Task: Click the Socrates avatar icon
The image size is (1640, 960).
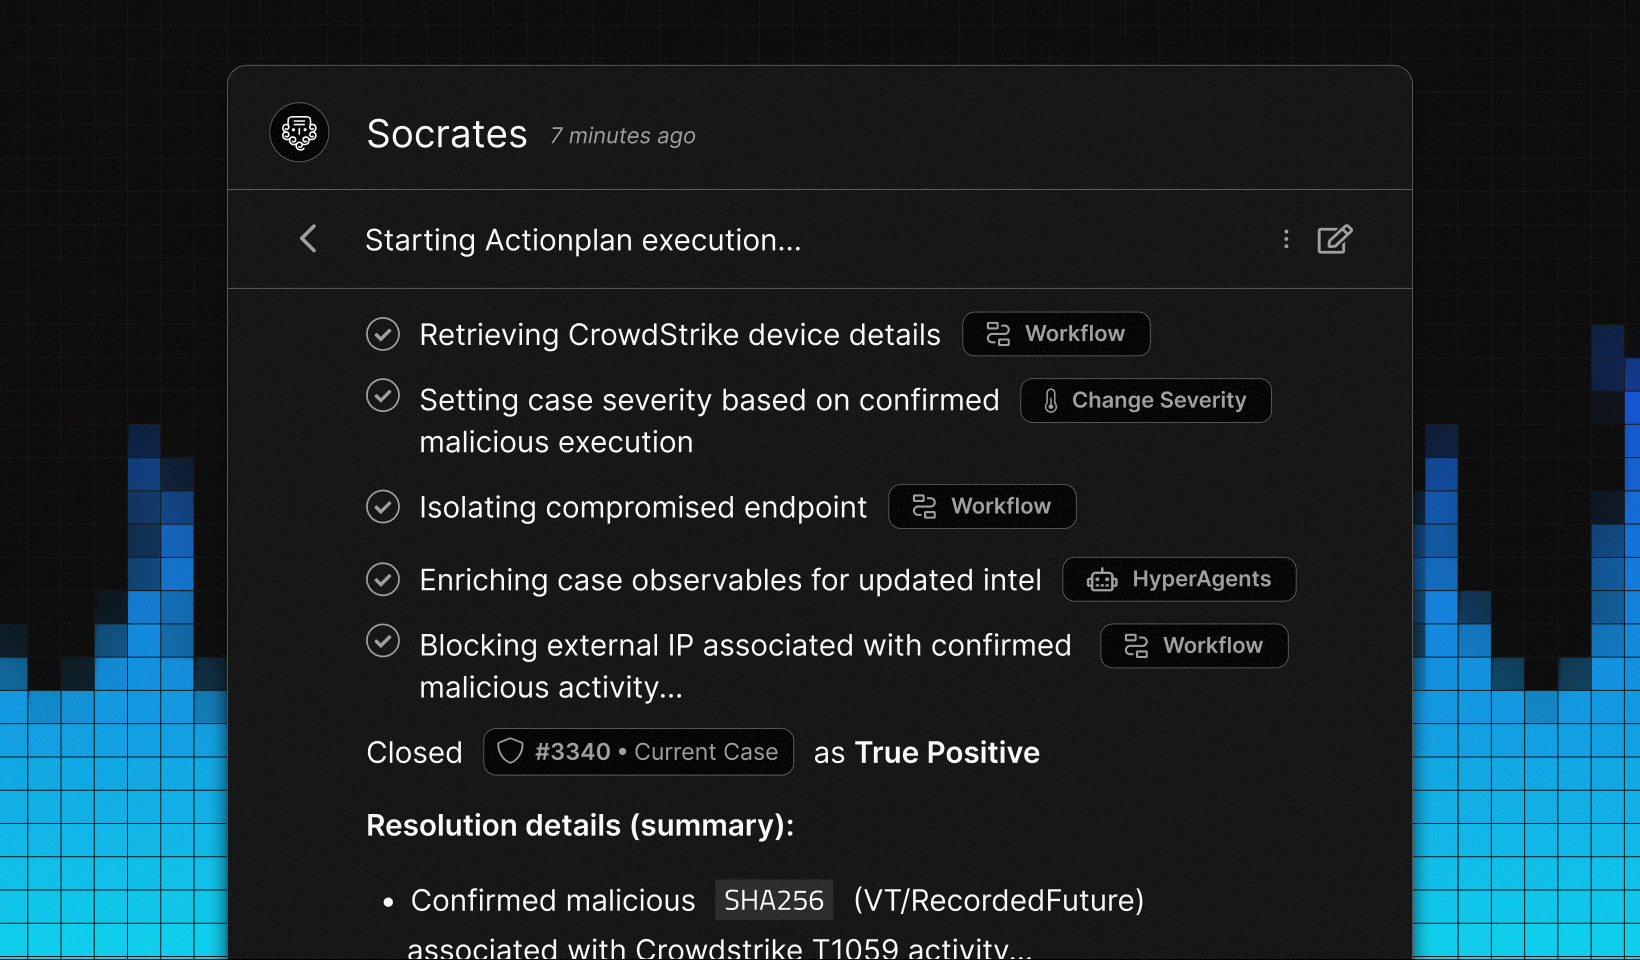Action: (x=299, y=132)
